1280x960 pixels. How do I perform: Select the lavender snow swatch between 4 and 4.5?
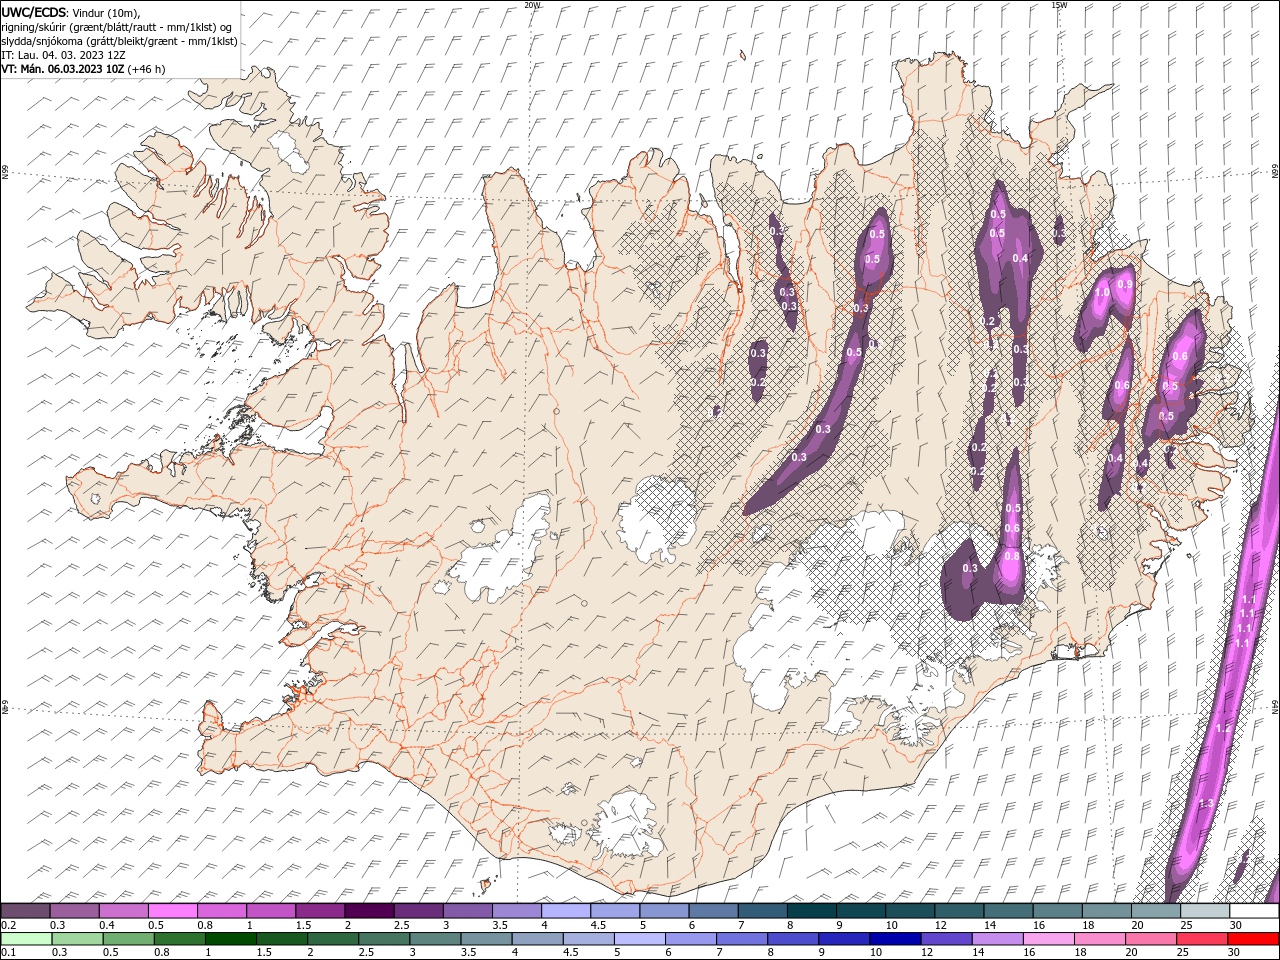(566, 911)
